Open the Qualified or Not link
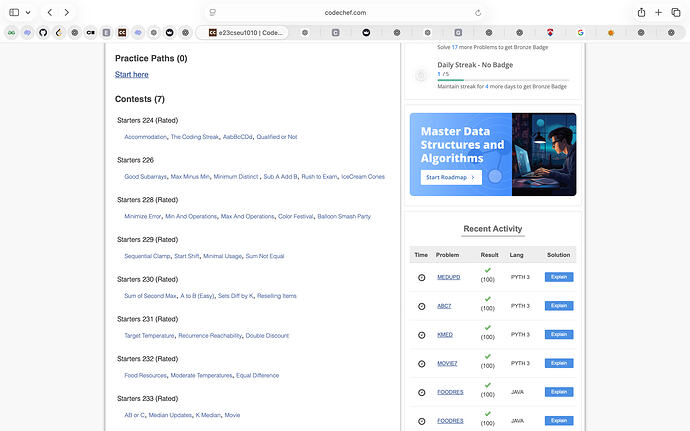The image size is (690, 431). pos(277,137)
